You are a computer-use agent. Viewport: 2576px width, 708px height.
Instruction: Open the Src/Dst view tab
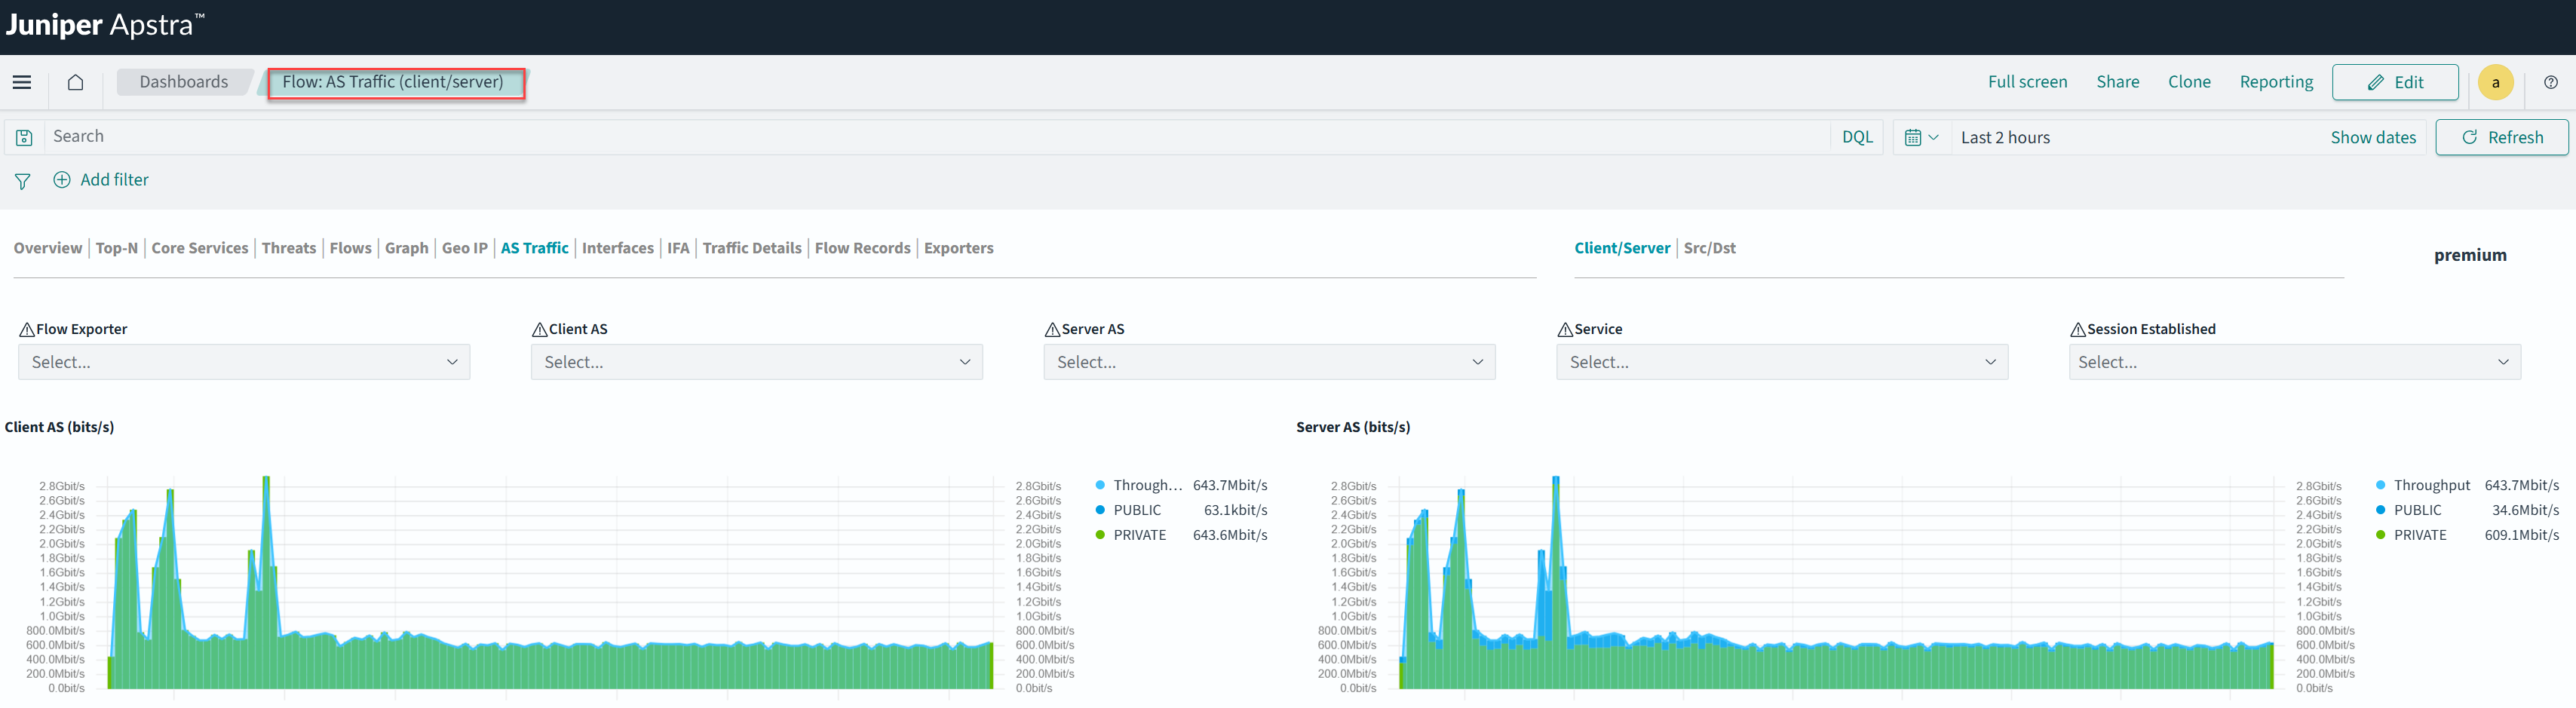tap(1709, 248)
